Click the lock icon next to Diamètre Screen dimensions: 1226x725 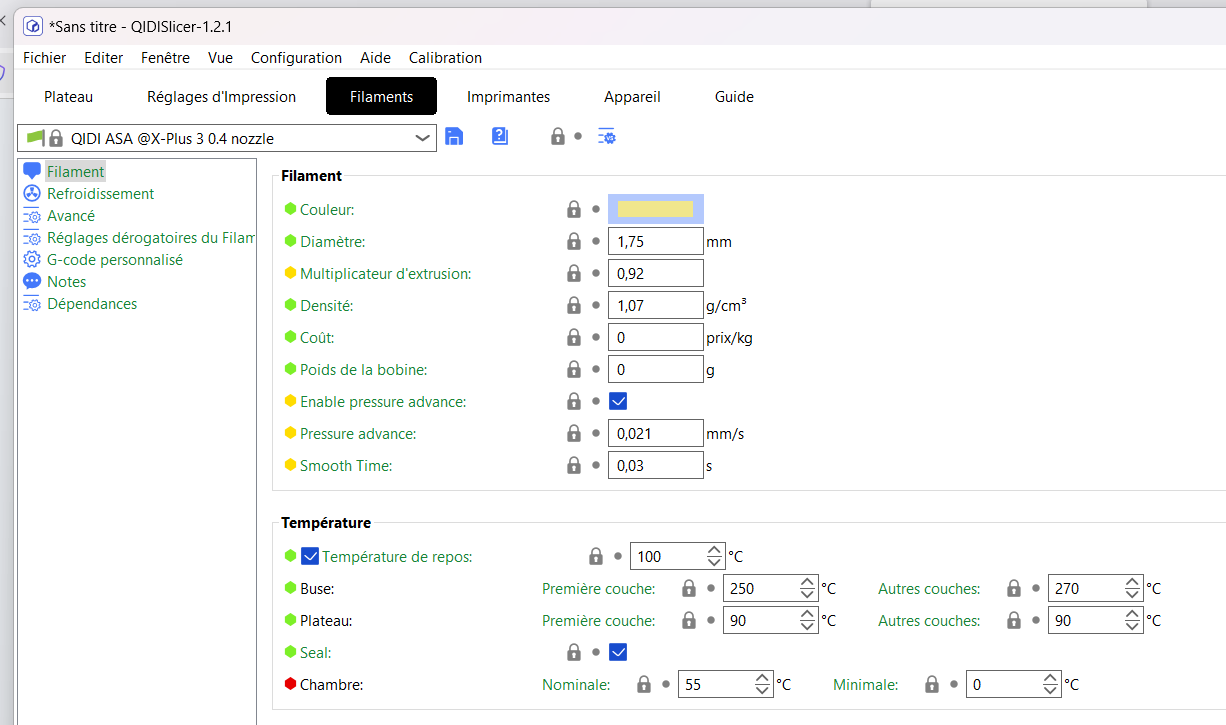coord(574,241)
